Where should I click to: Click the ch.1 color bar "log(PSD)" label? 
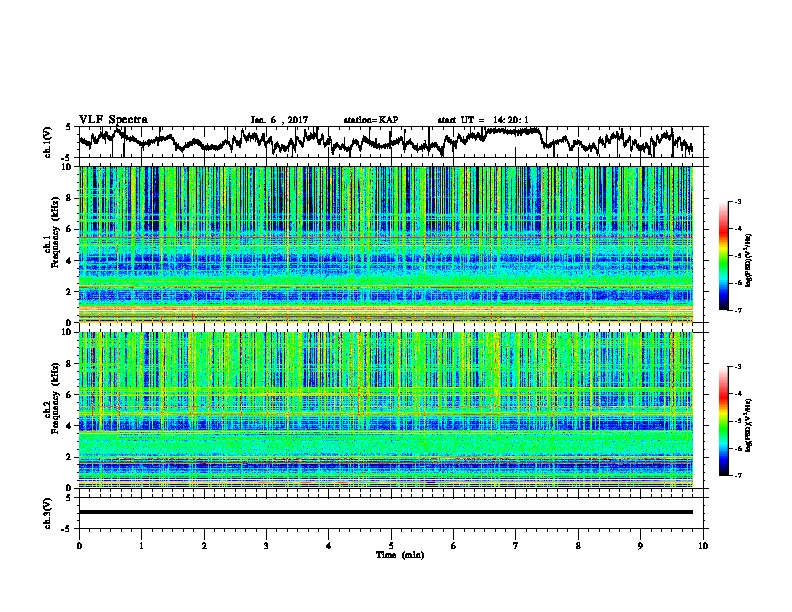tap(748, 260)
